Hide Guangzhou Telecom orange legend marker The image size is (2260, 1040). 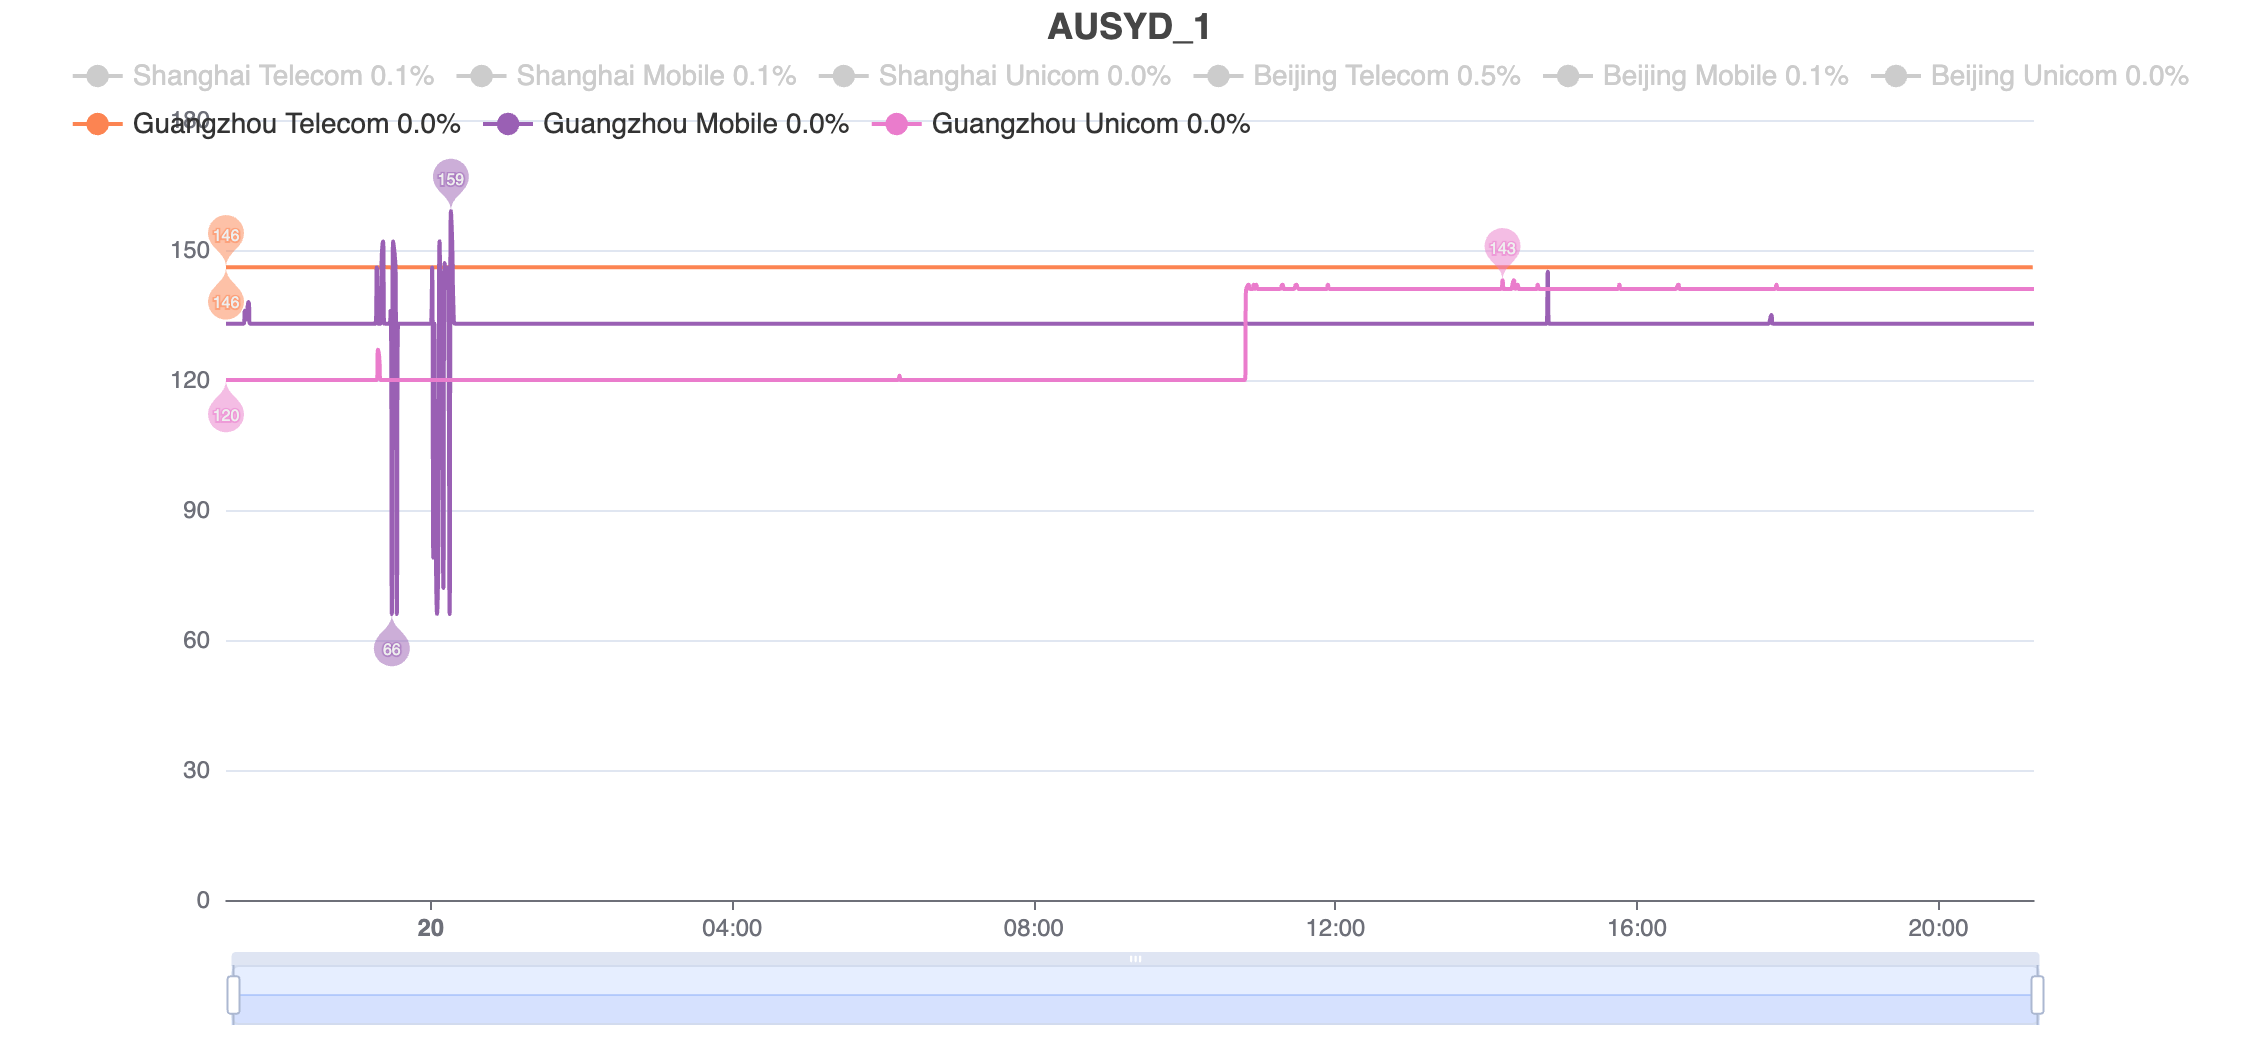(x=97, y=124)
